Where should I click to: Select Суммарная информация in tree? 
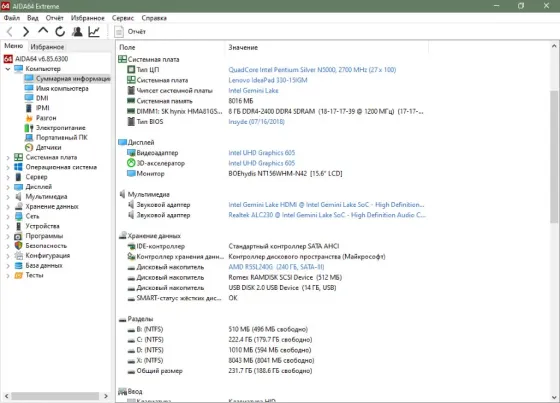tap(67, 79)
